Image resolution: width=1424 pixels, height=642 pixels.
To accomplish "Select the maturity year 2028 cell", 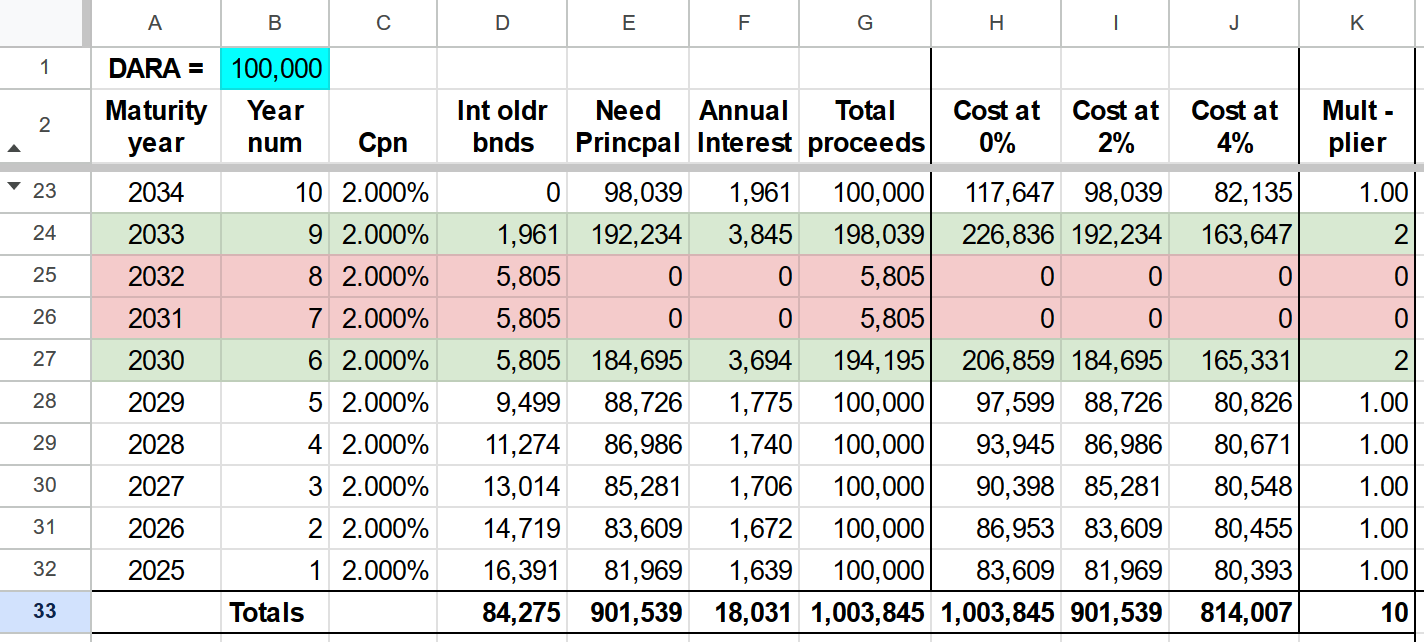I will pyautogui.click(x=155, y=444).
